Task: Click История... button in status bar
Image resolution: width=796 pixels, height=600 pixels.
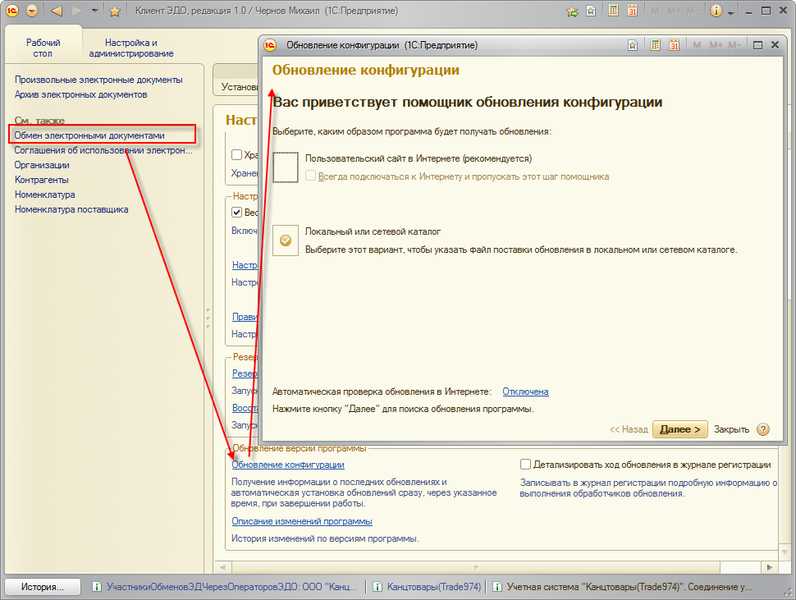Action: click(x=43, y=587)
